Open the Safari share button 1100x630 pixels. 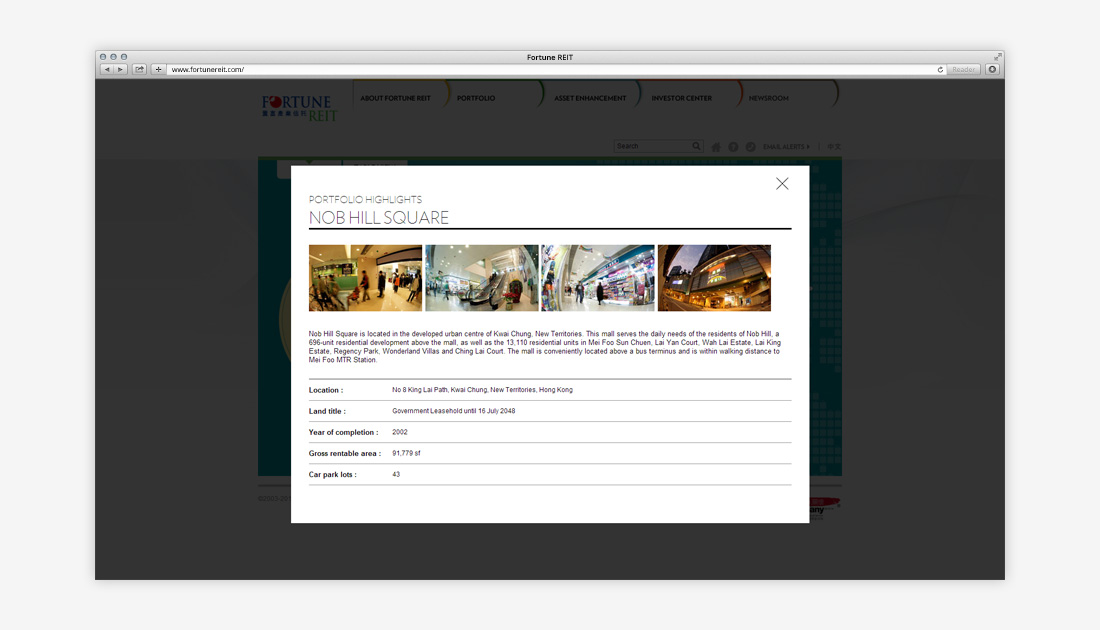click(x=140, y=69)
